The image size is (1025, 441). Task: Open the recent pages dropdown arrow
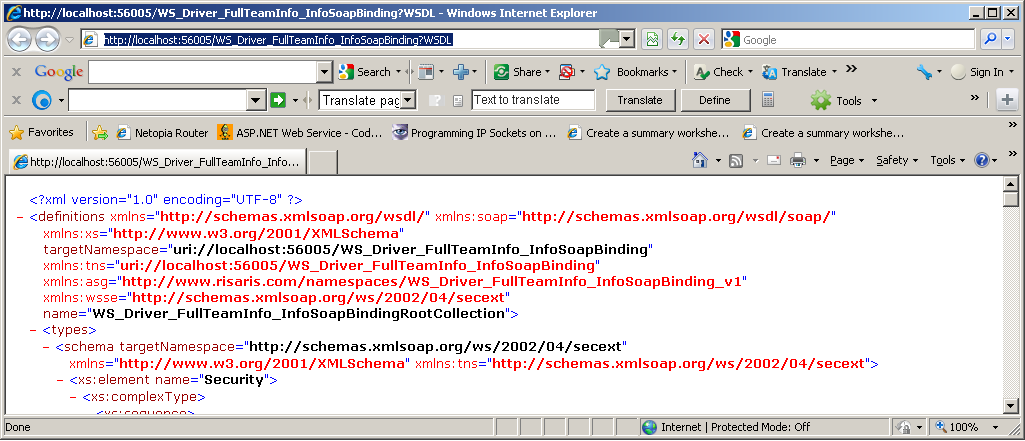(69, 40)
